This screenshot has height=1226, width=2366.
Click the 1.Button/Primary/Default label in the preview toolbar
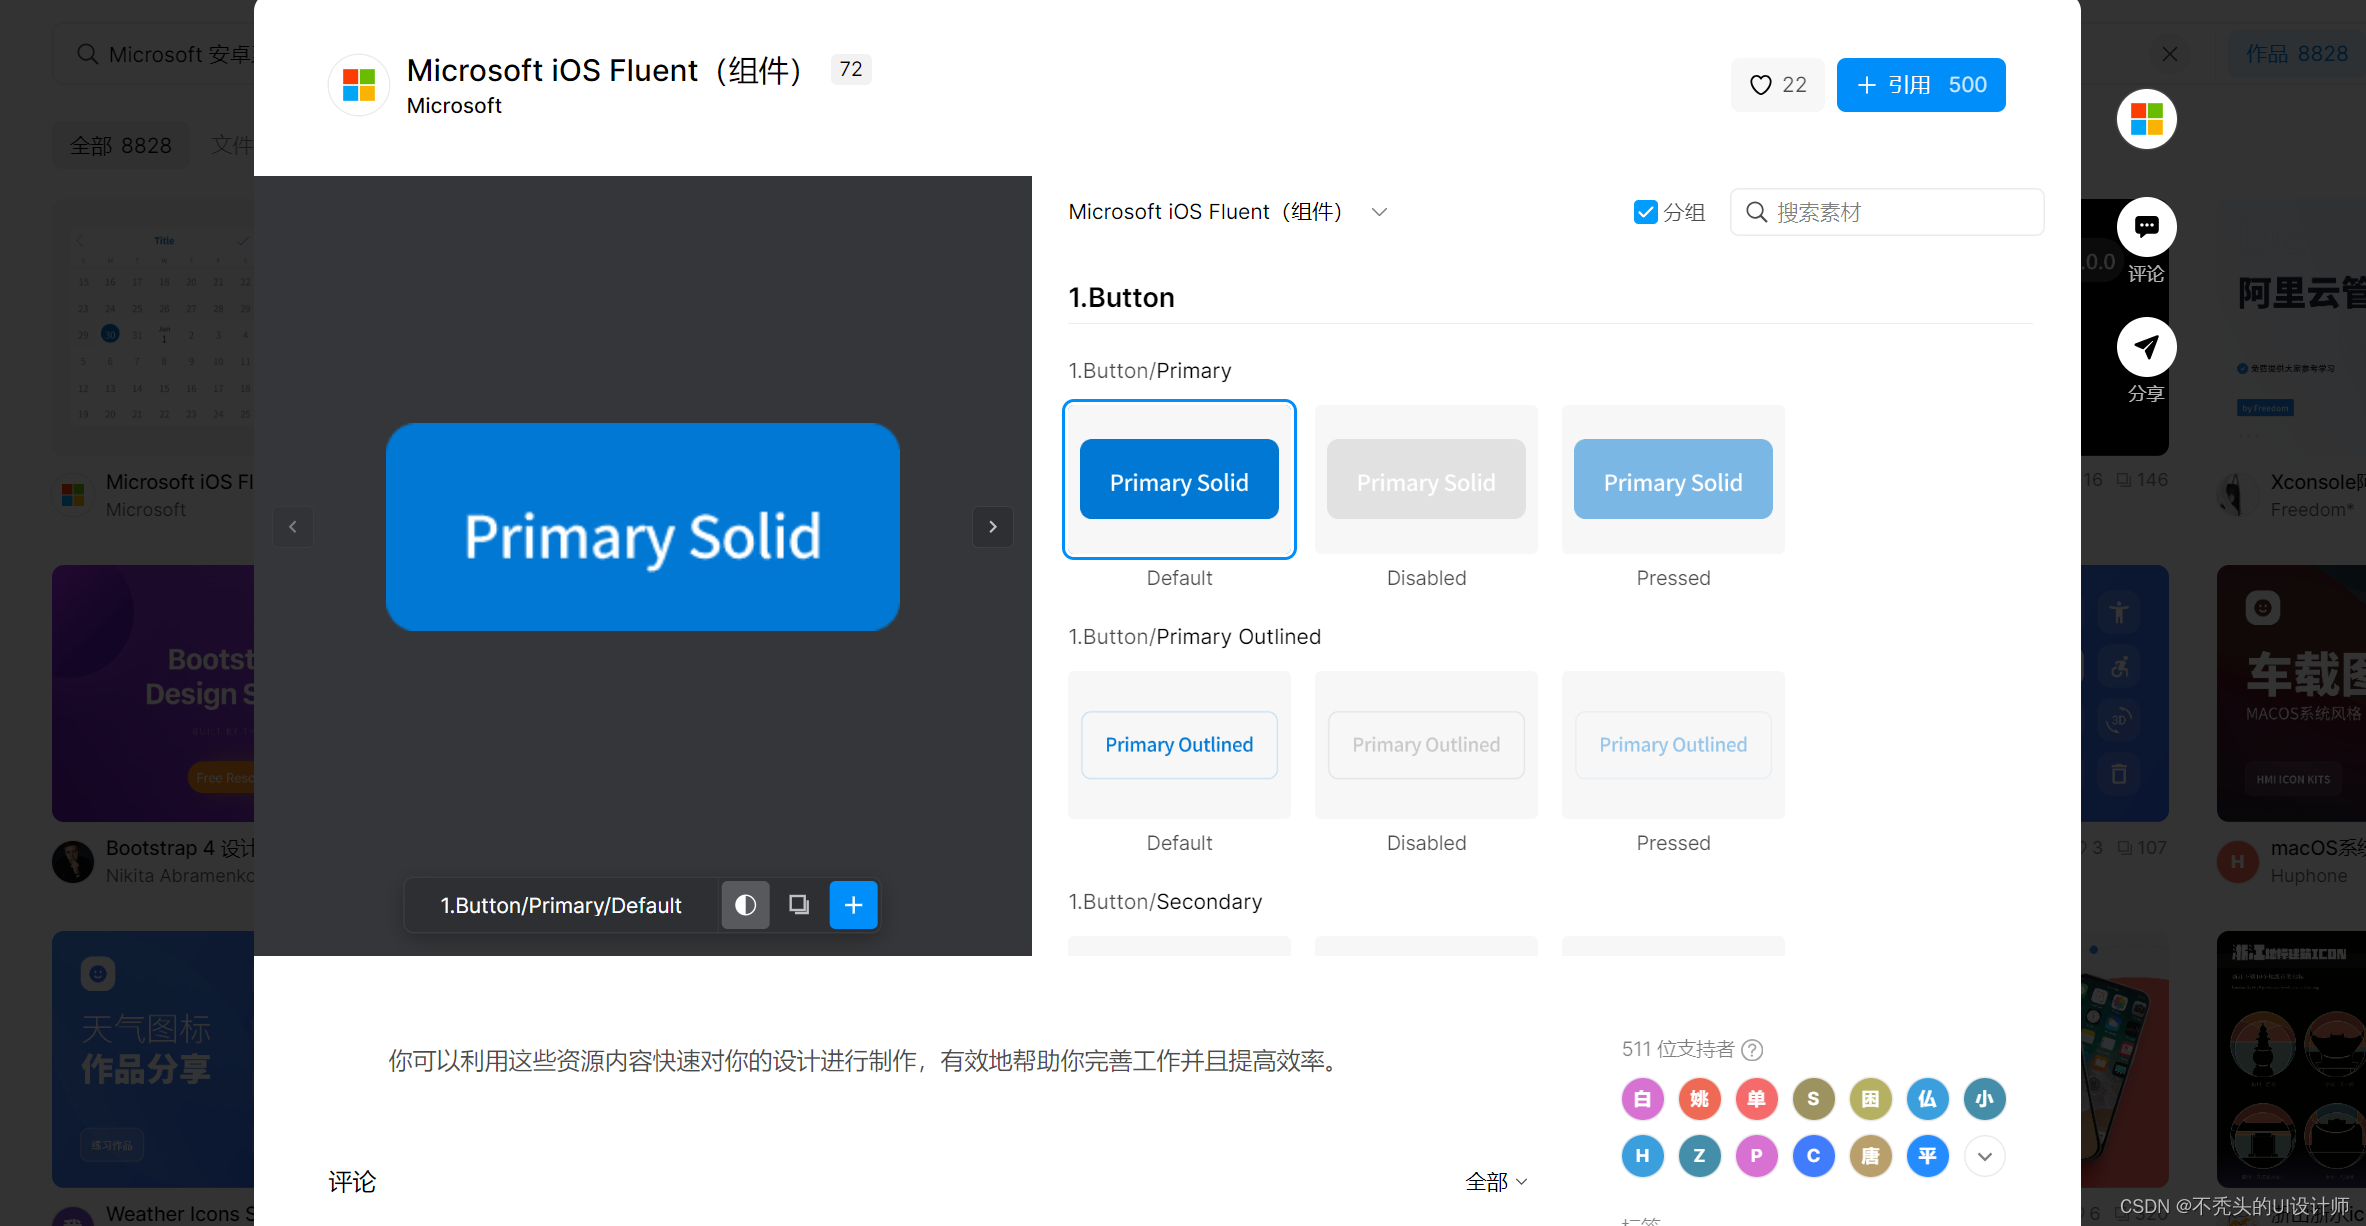pyautogui.click(x=561, y=906)
